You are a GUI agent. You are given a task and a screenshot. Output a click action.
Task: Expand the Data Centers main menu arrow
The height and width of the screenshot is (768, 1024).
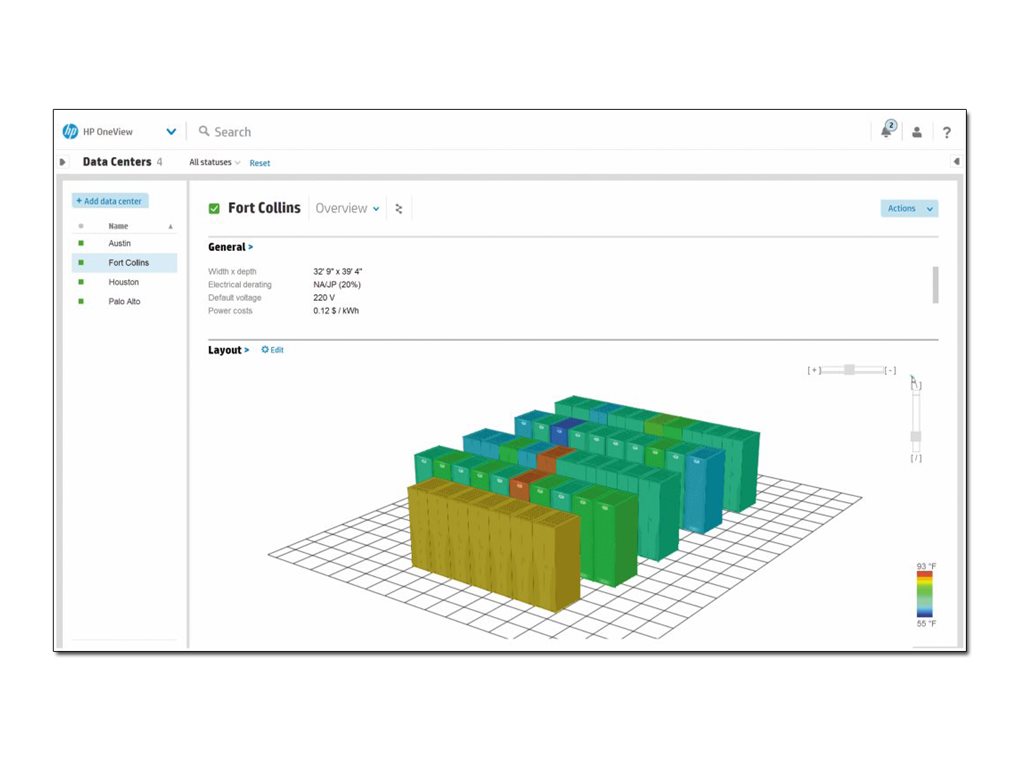62,161
